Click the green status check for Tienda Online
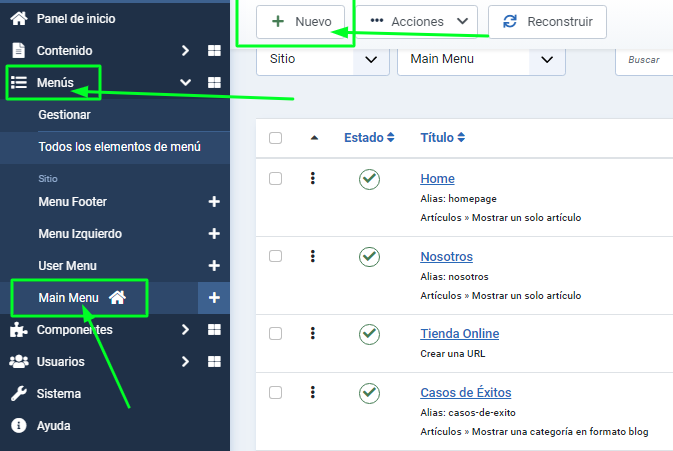The height and width of the screenshot is (451, 673). click(x=369, y=334)
